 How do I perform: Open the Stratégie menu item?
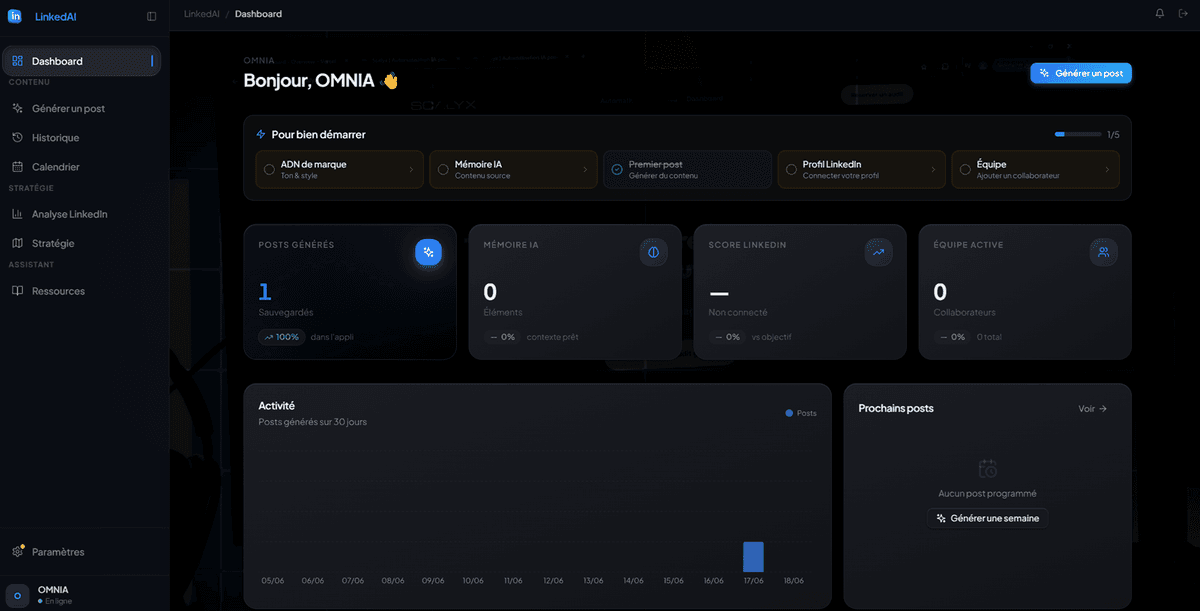pos(81,243)
